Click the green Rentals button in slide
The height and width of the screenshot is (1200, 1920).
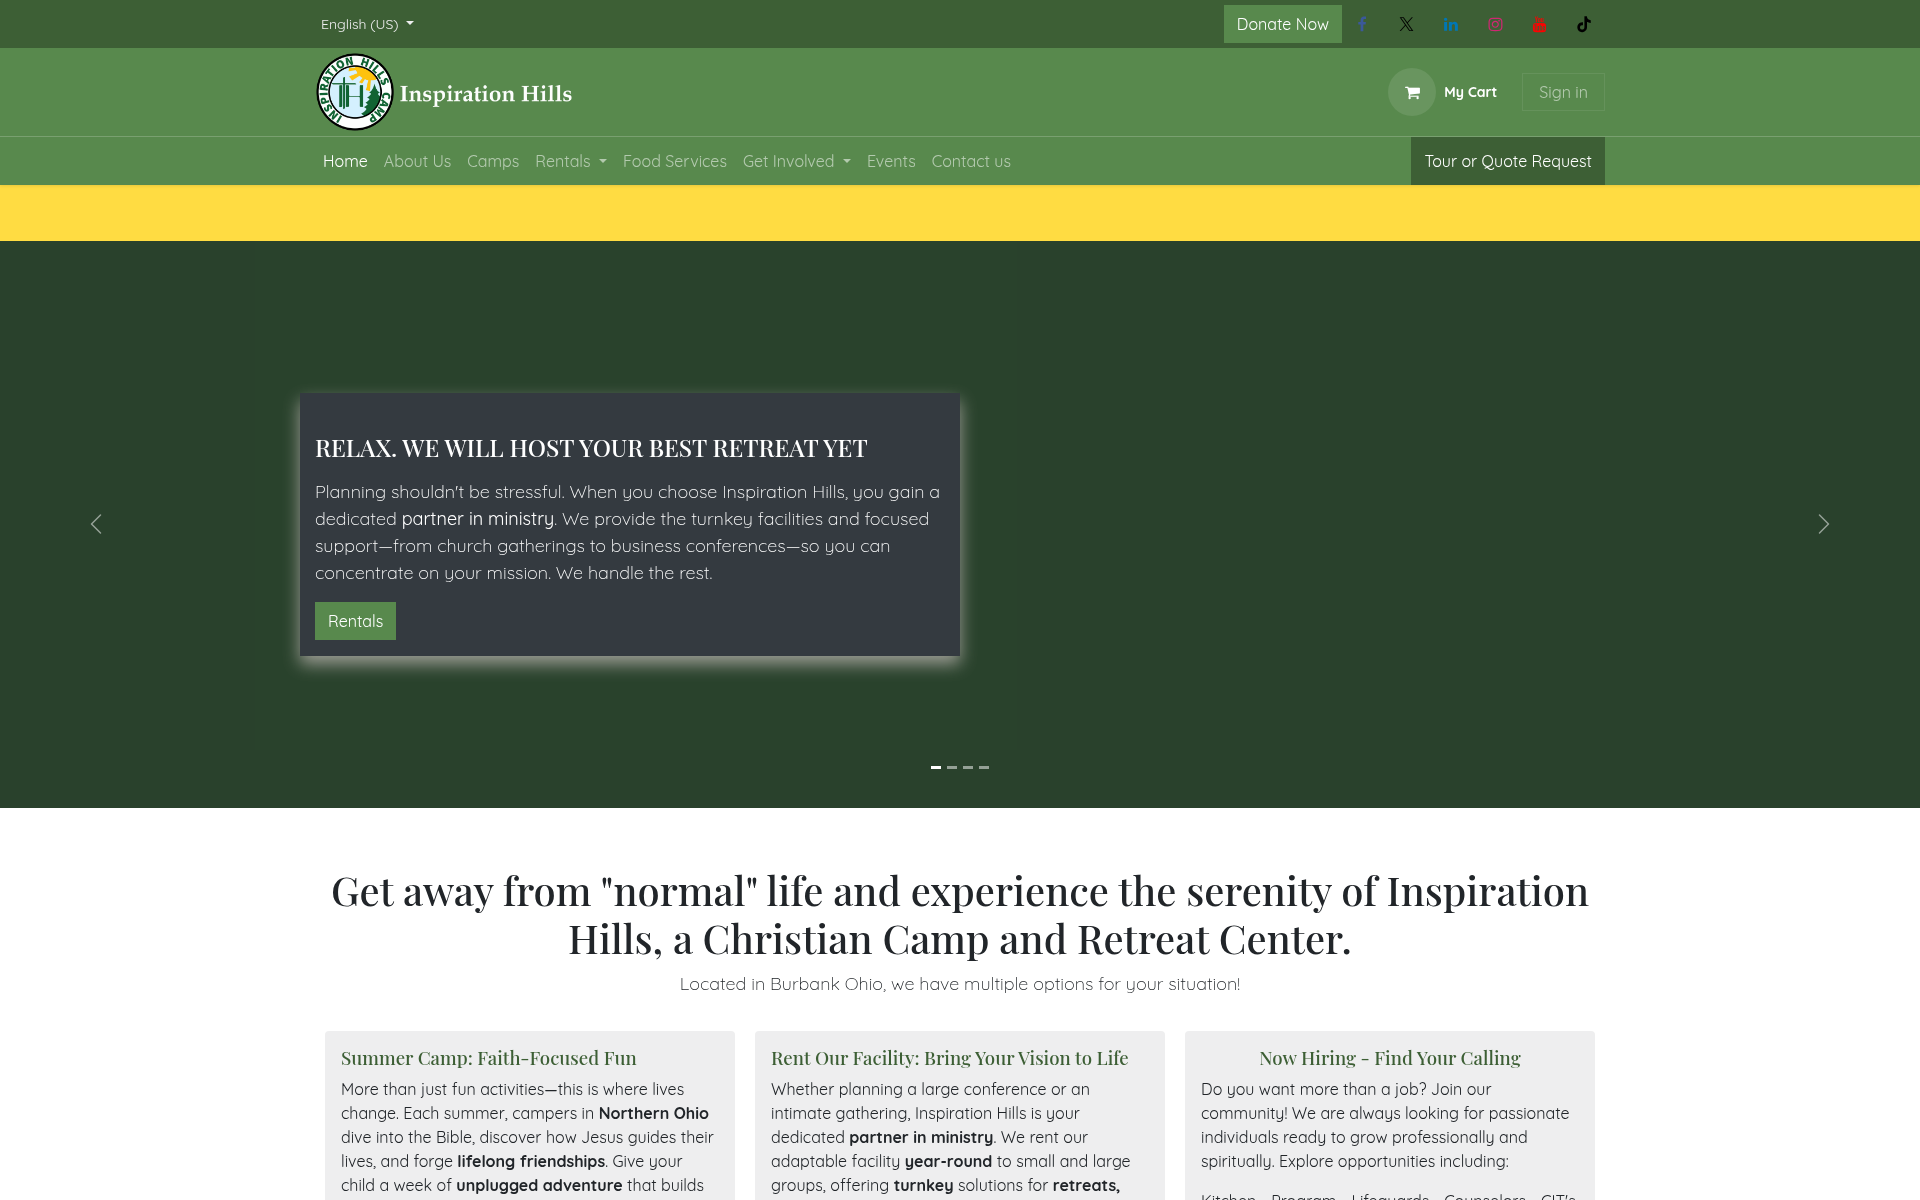355,621
